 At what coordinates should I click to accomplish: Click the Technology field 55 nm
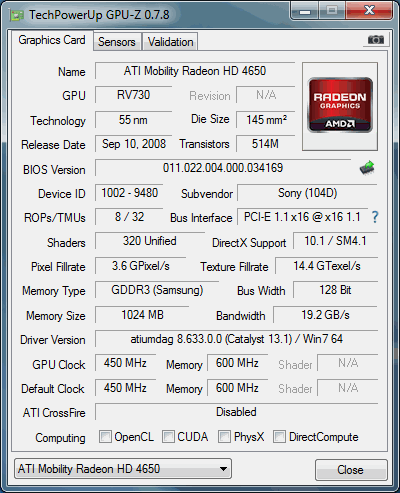[x=133, y=120]
